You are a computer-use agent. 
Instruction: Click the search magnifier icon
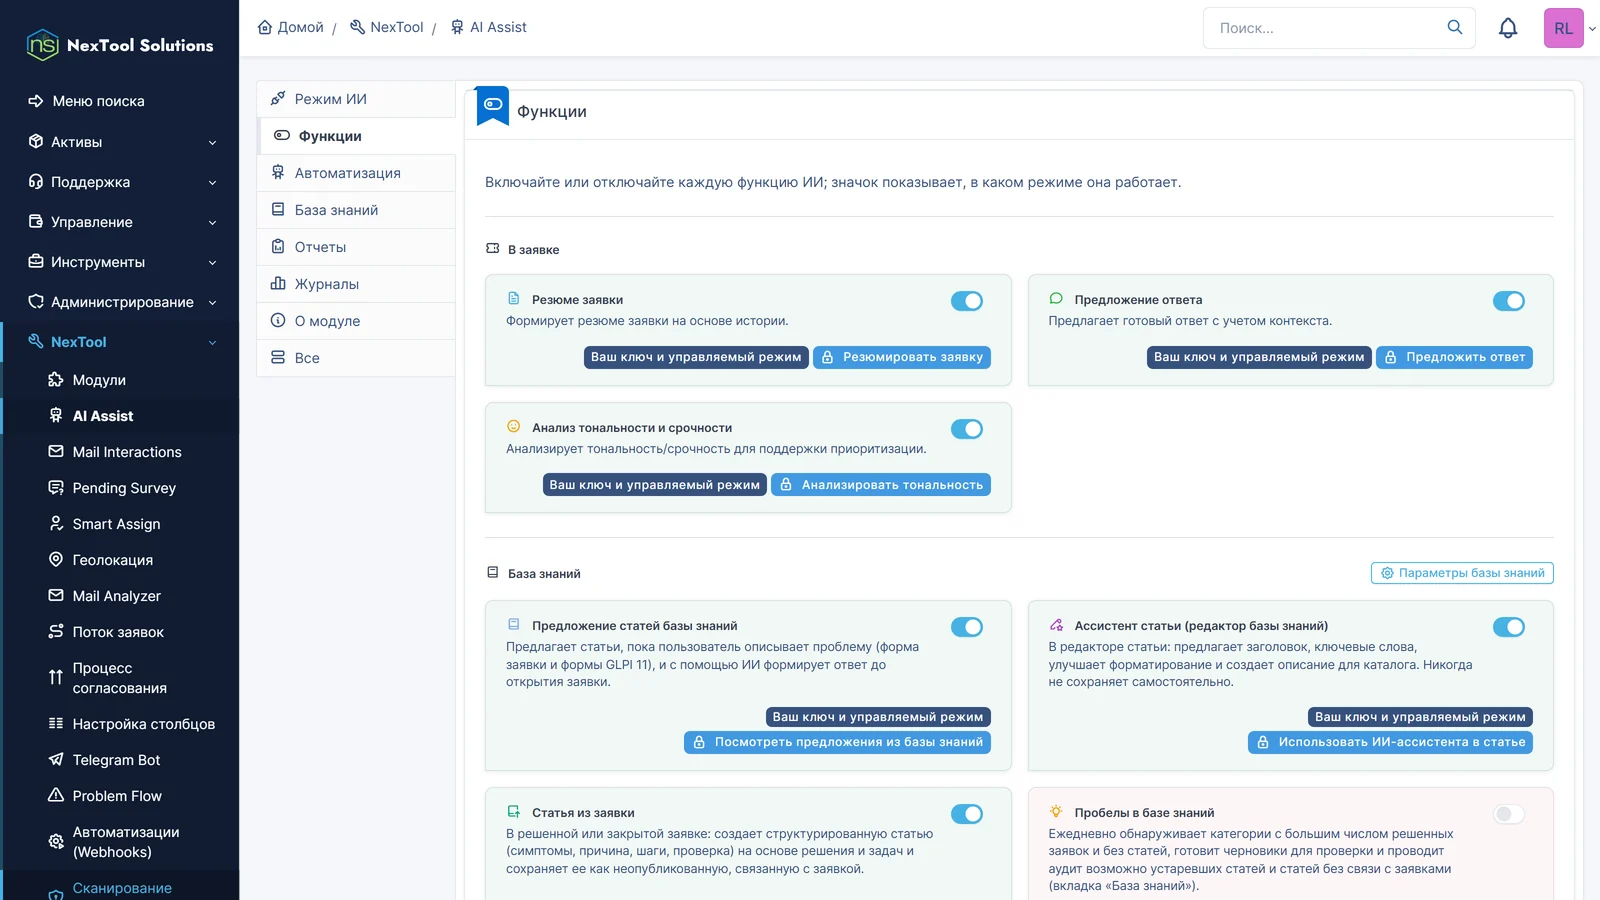1455,27
